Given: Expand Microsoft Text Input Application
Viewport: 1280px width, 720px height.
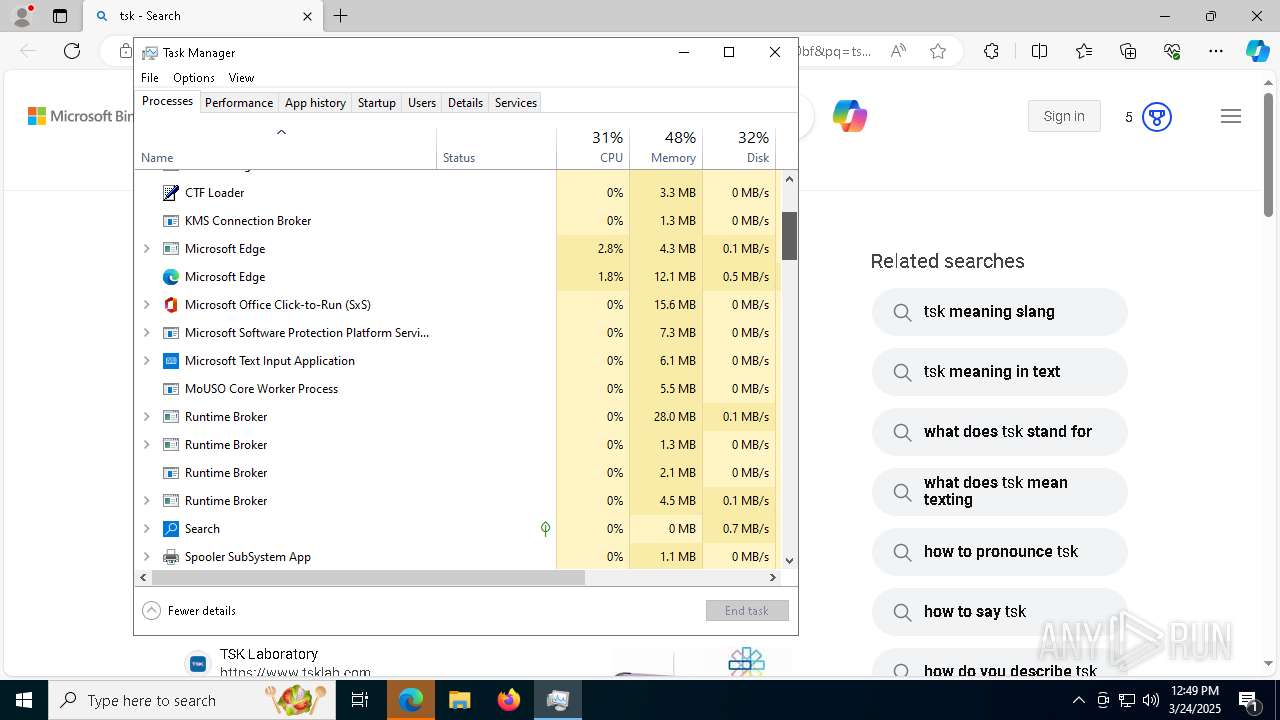Looking at the screenshot, I should coord(147,360).
